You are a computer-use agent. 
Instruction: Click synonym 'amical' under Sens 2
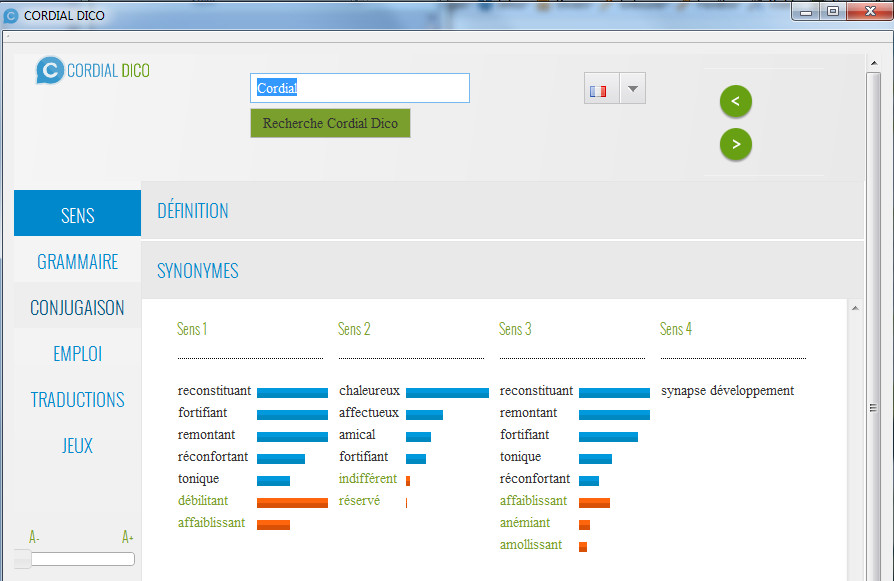click(x=357, y=434)
